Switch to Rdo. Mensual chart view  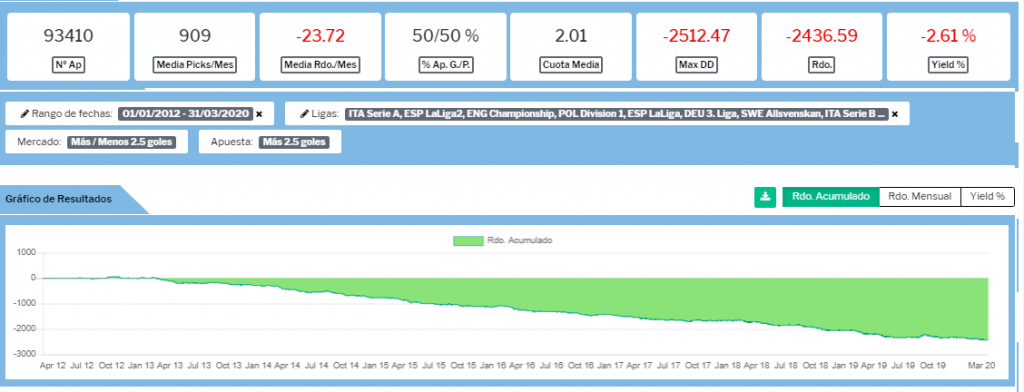tap(920, 197)
